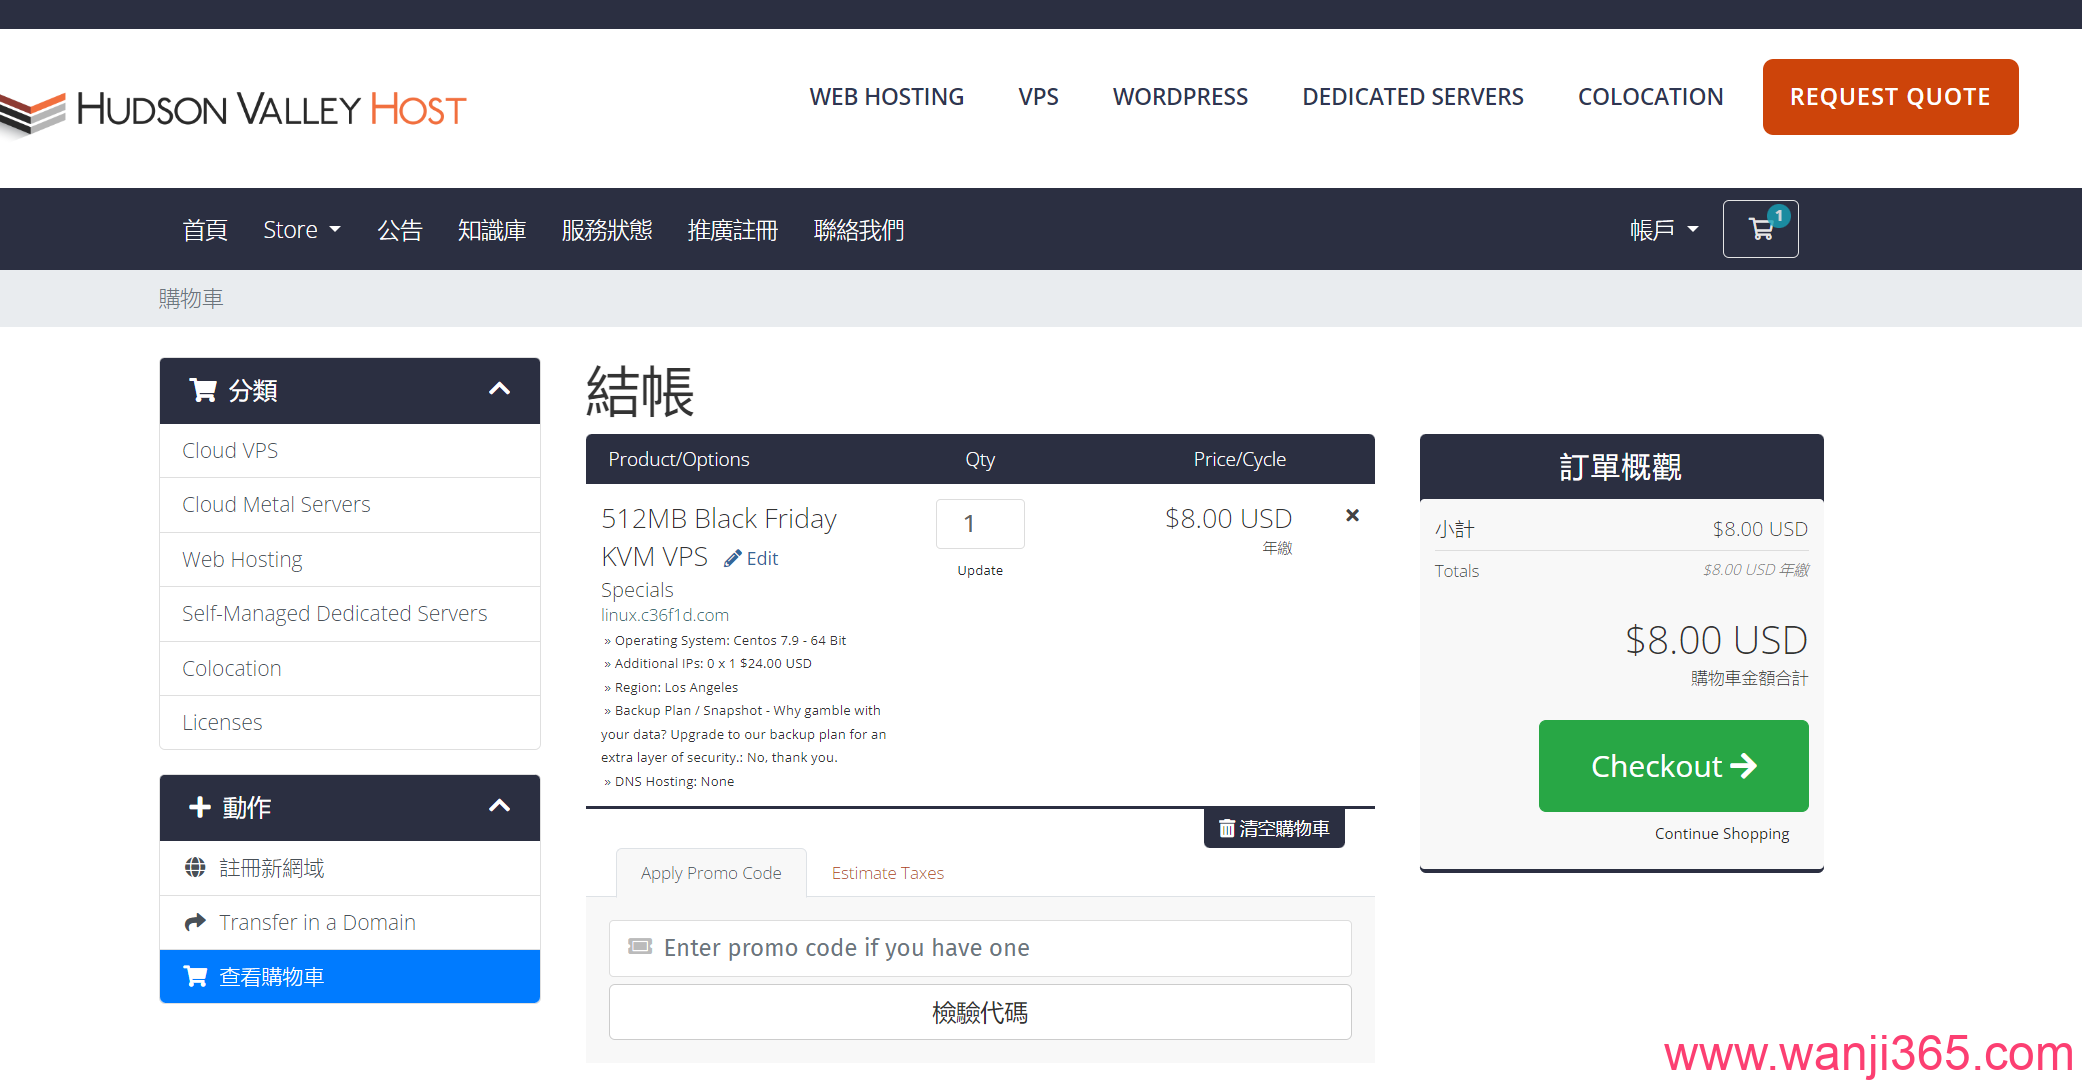
Task: Click the plus icon beside 動作 heading
Action: point(200,807)
